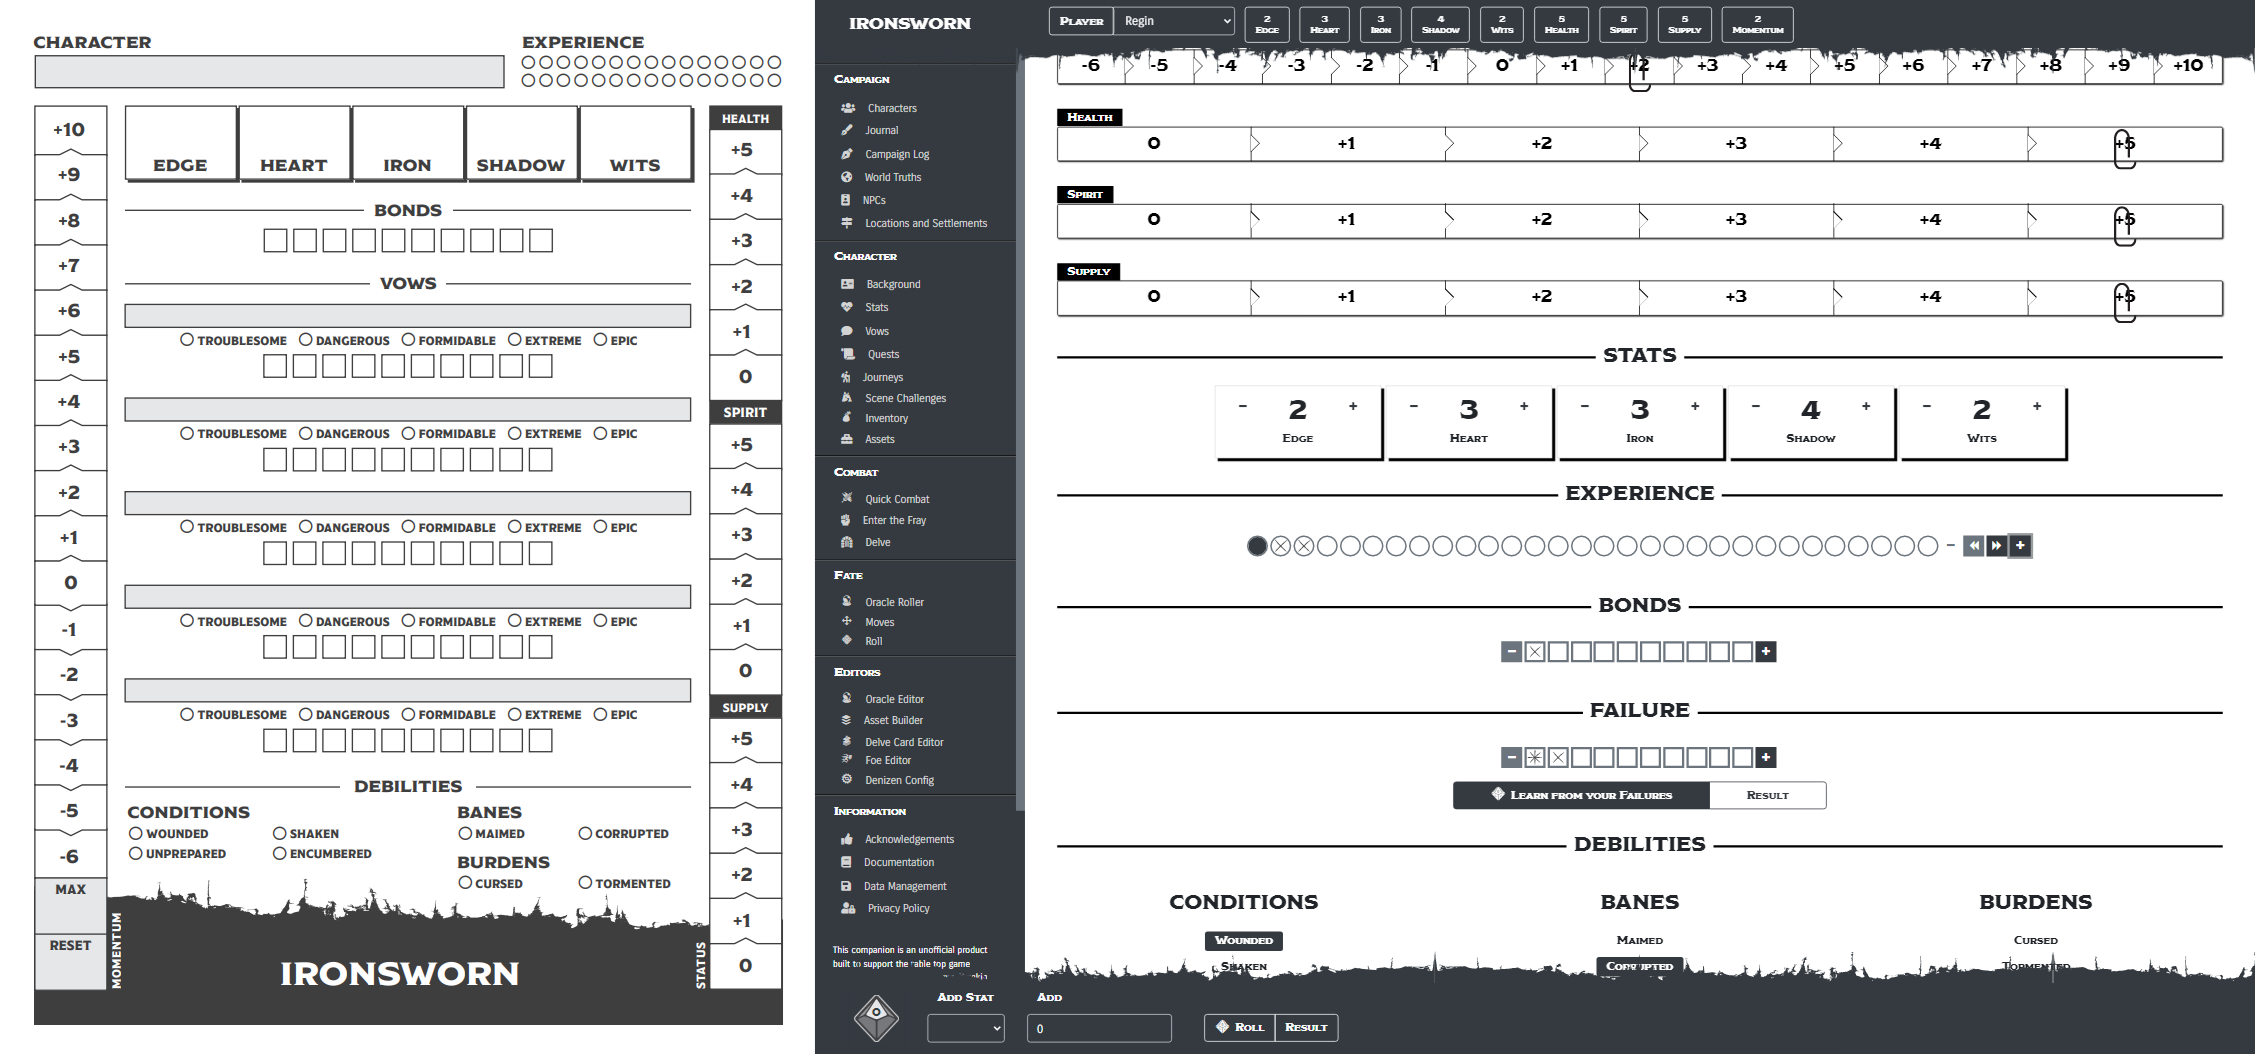The image size is (2255, 1056).
Task: Open the Data Management page
Action: pos(905,886)
